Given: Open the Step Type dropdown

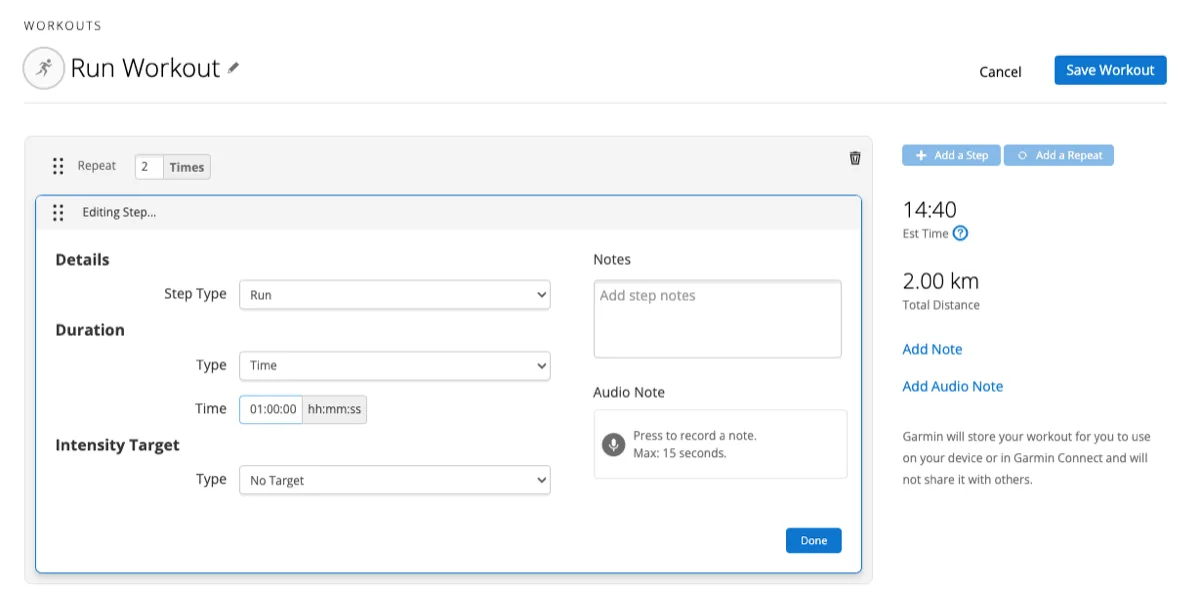Looking at the screenshot, I should pyautogui.click(x=394, y=295).
